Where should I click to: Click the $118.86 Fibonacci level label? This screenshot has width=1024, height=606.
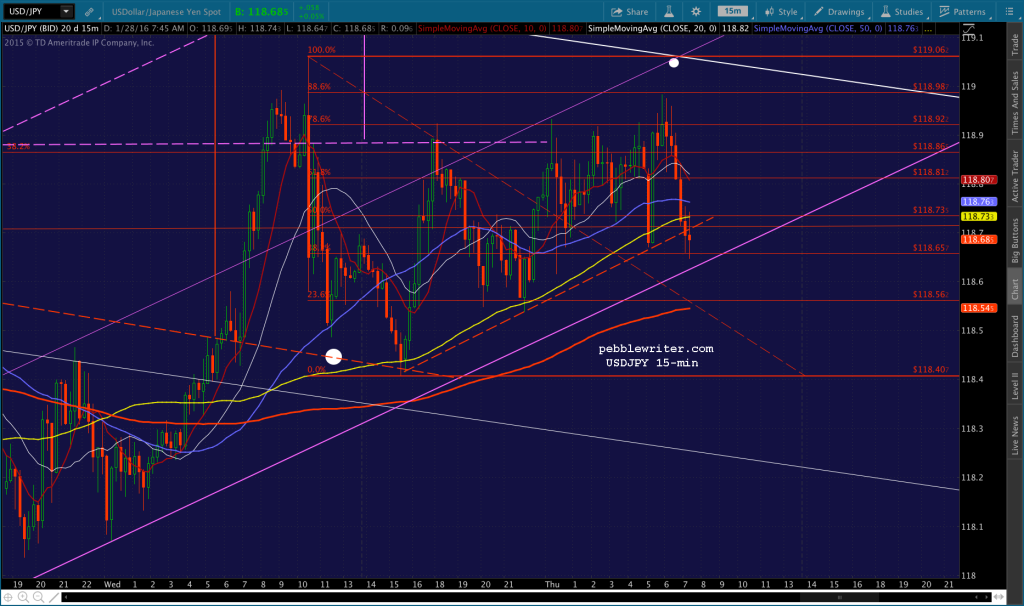coord(931,146)
